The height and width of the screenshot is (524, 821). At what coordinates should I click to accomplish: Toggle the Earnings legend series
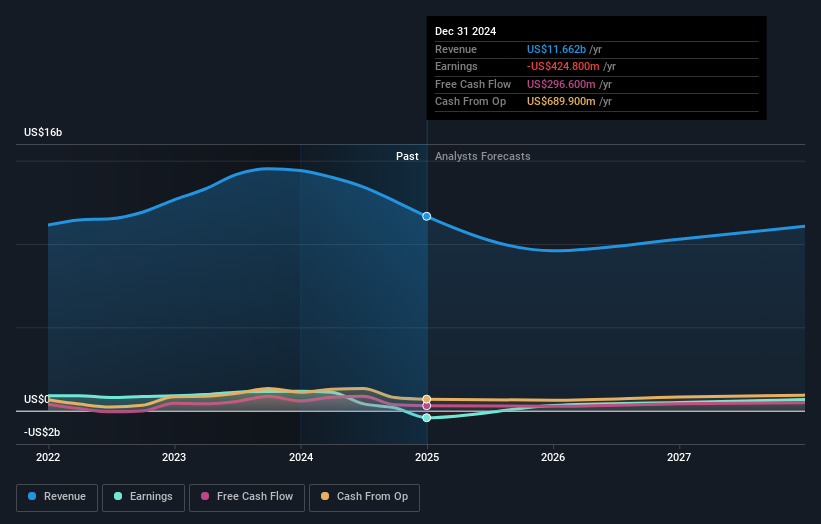[x=143, y=497]
